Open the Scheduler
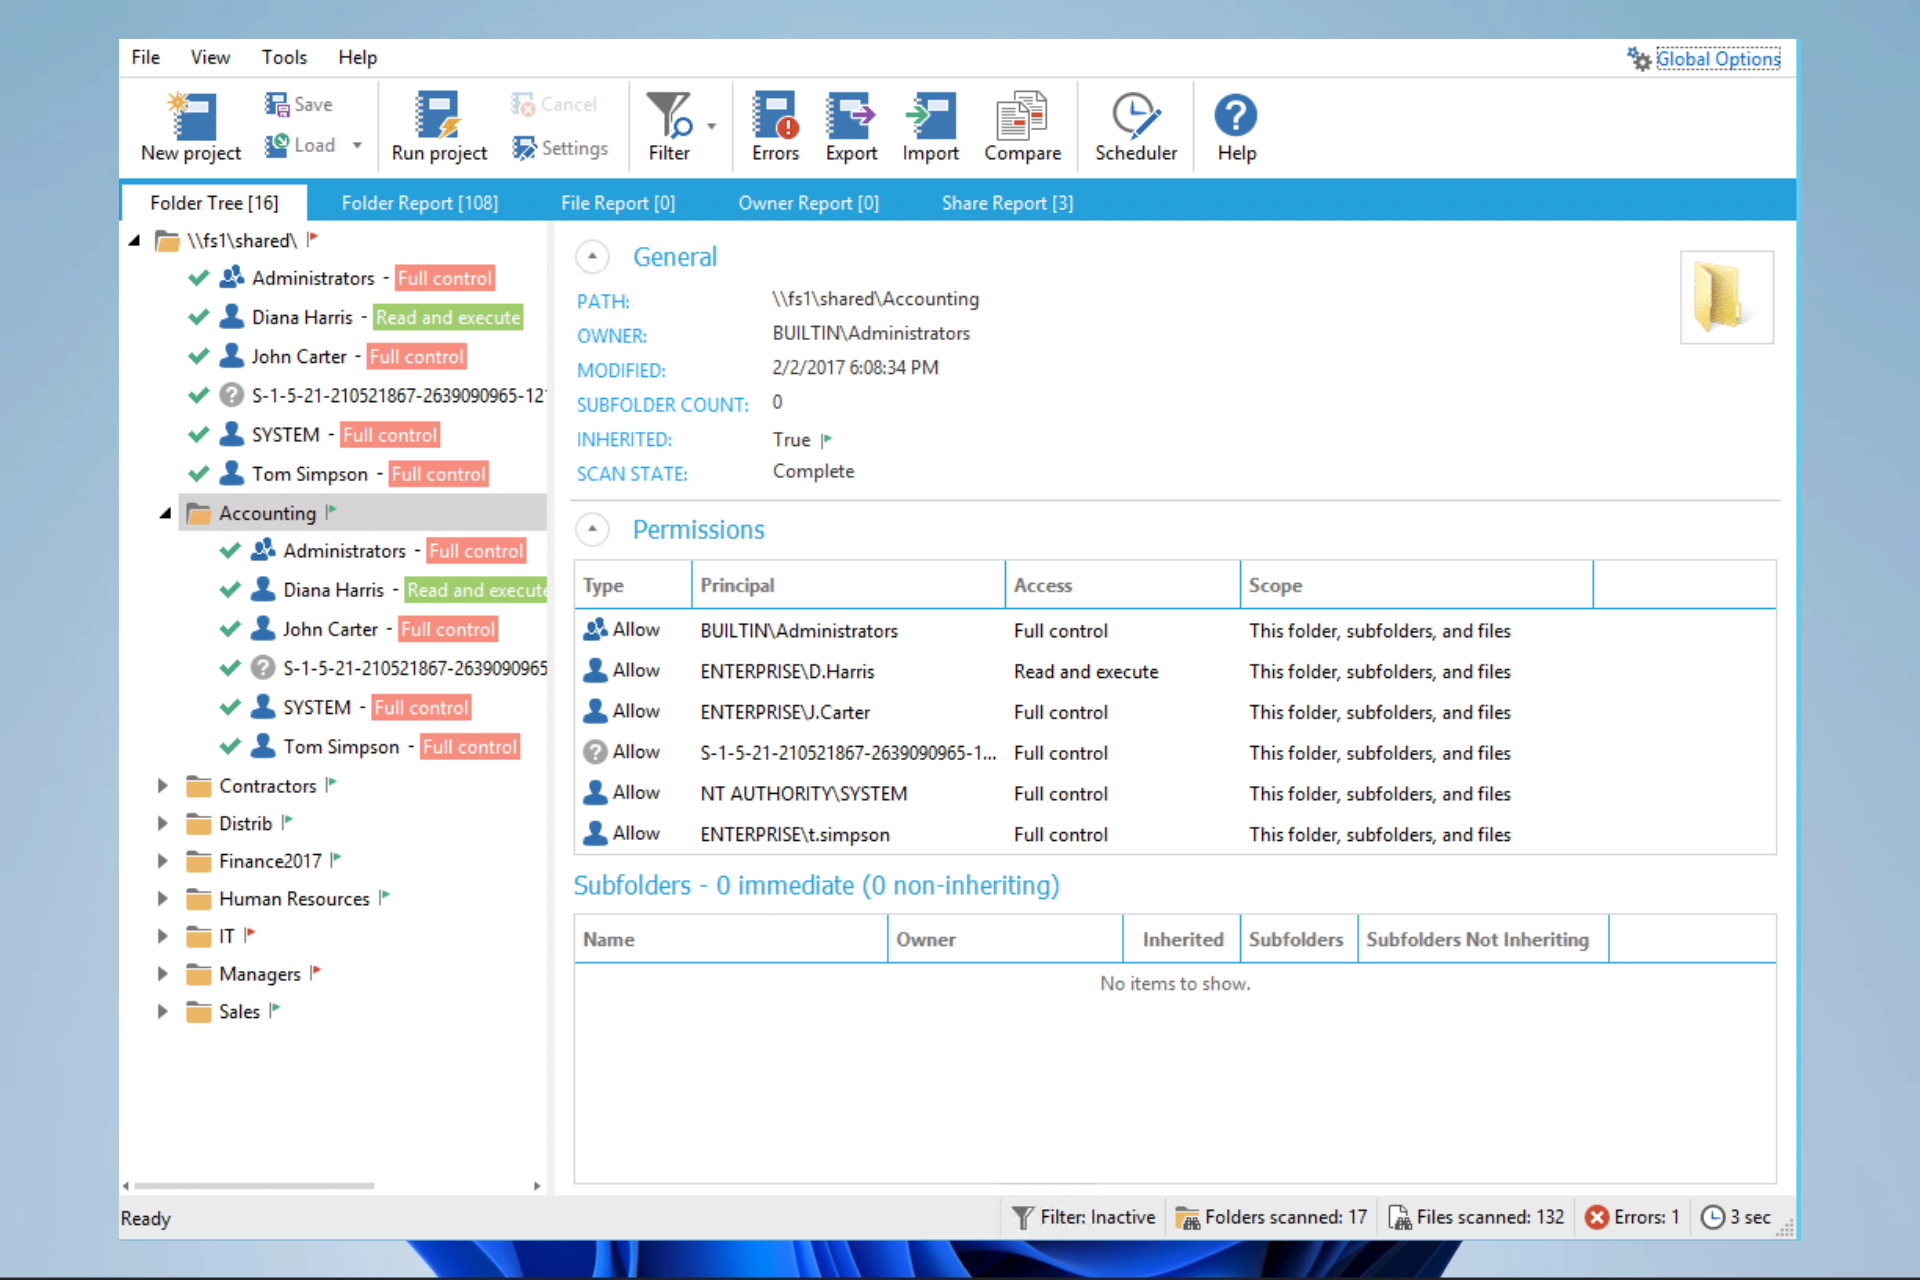Image resolution: width=1920 pixels, height=1280 pixels. (1135, 116)
